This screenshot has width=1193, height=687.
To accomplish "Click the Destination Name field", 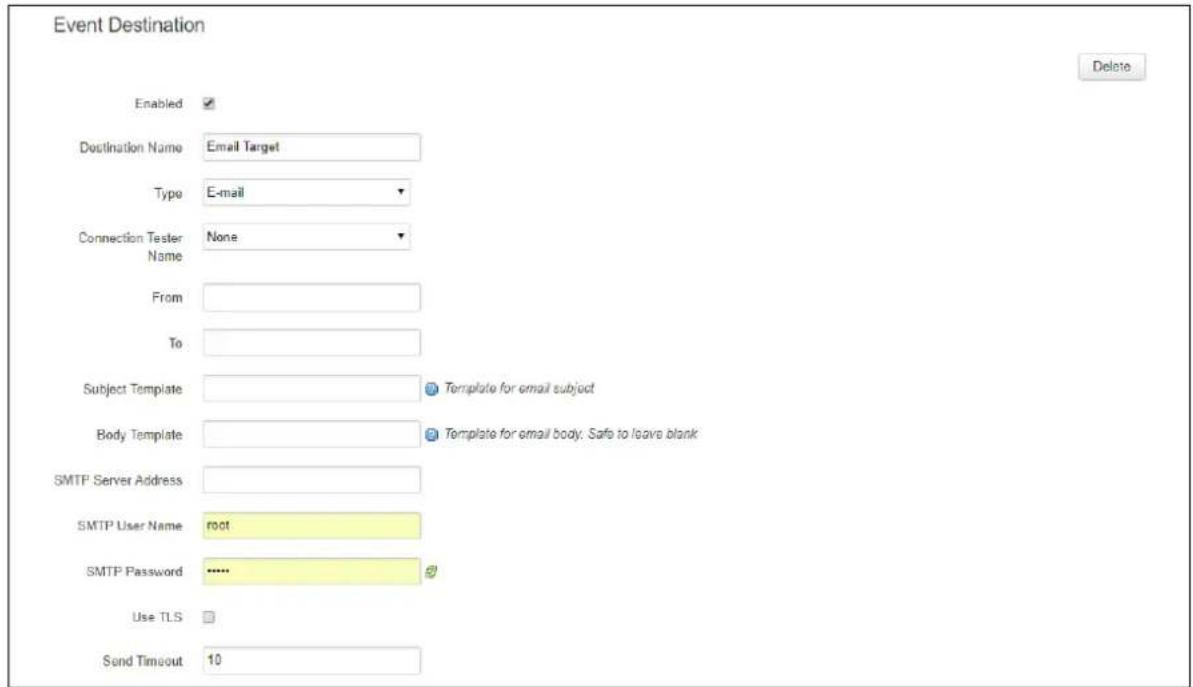I will pyautogui.click(x=311, y=147).
